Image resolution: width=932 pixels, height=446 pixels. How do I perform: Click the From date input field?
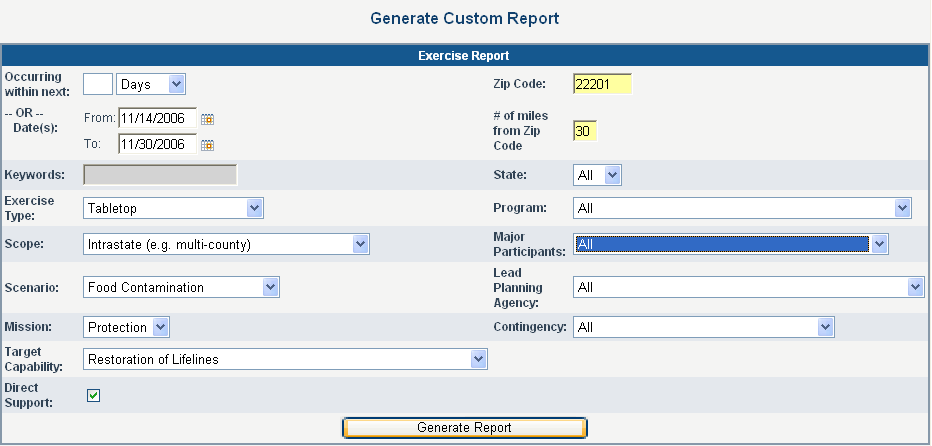tap(157, 119)
